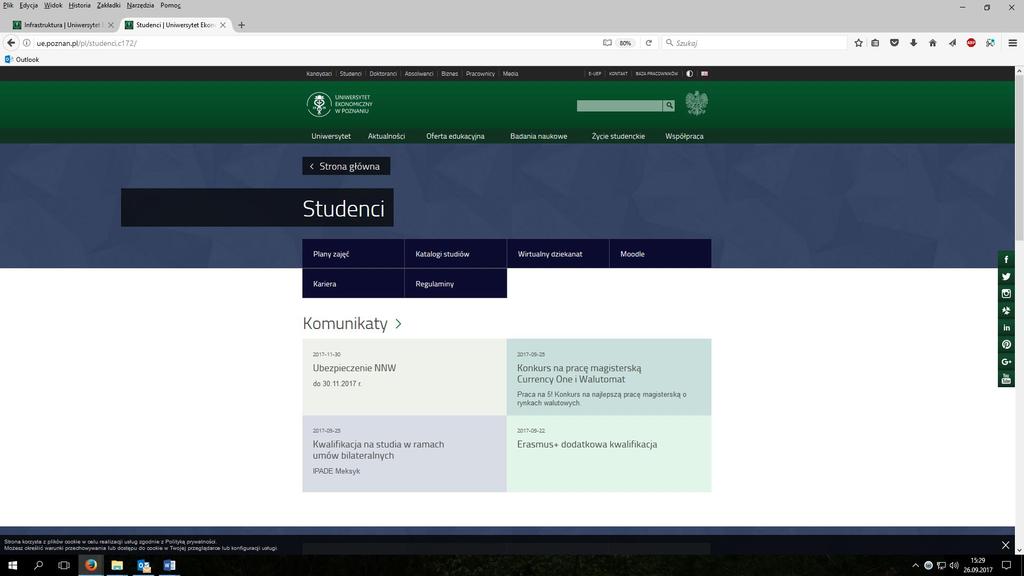
Task: Close the Studenci browser tab
Action: [x=223, y=25]
